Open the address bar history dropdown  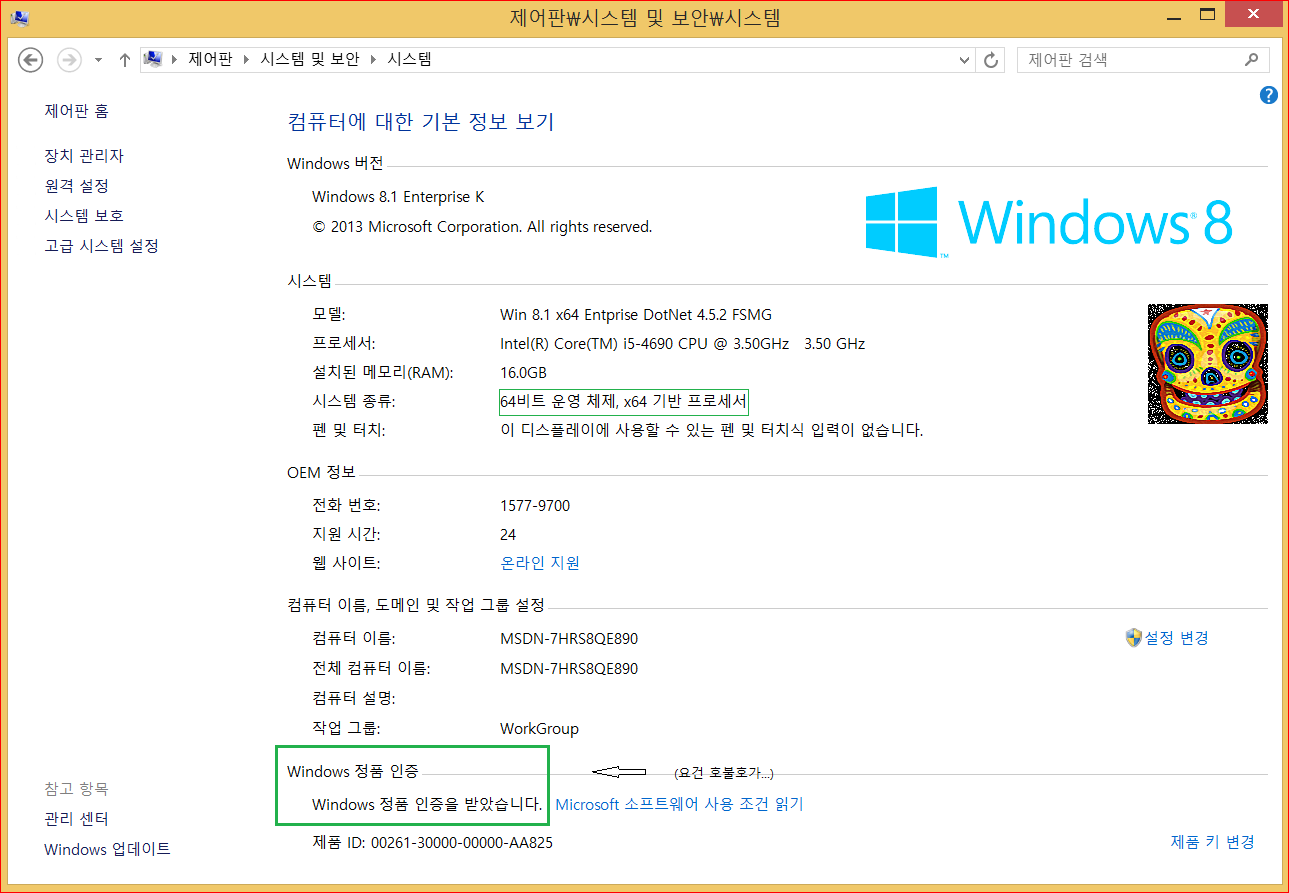pos(964,60)
